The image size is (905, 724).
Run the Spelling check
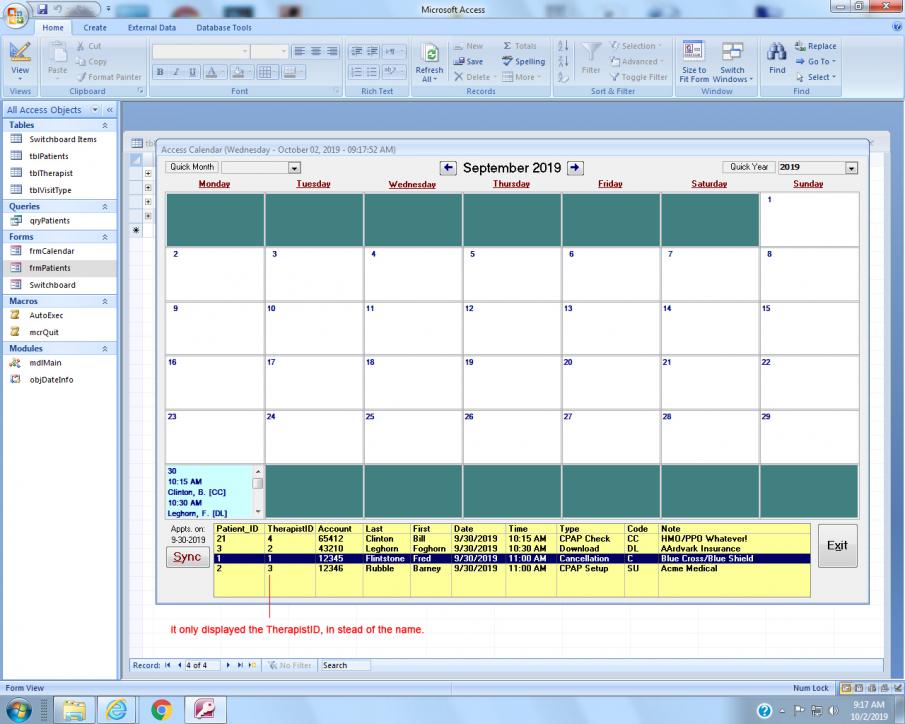click(x=523, y=61)
